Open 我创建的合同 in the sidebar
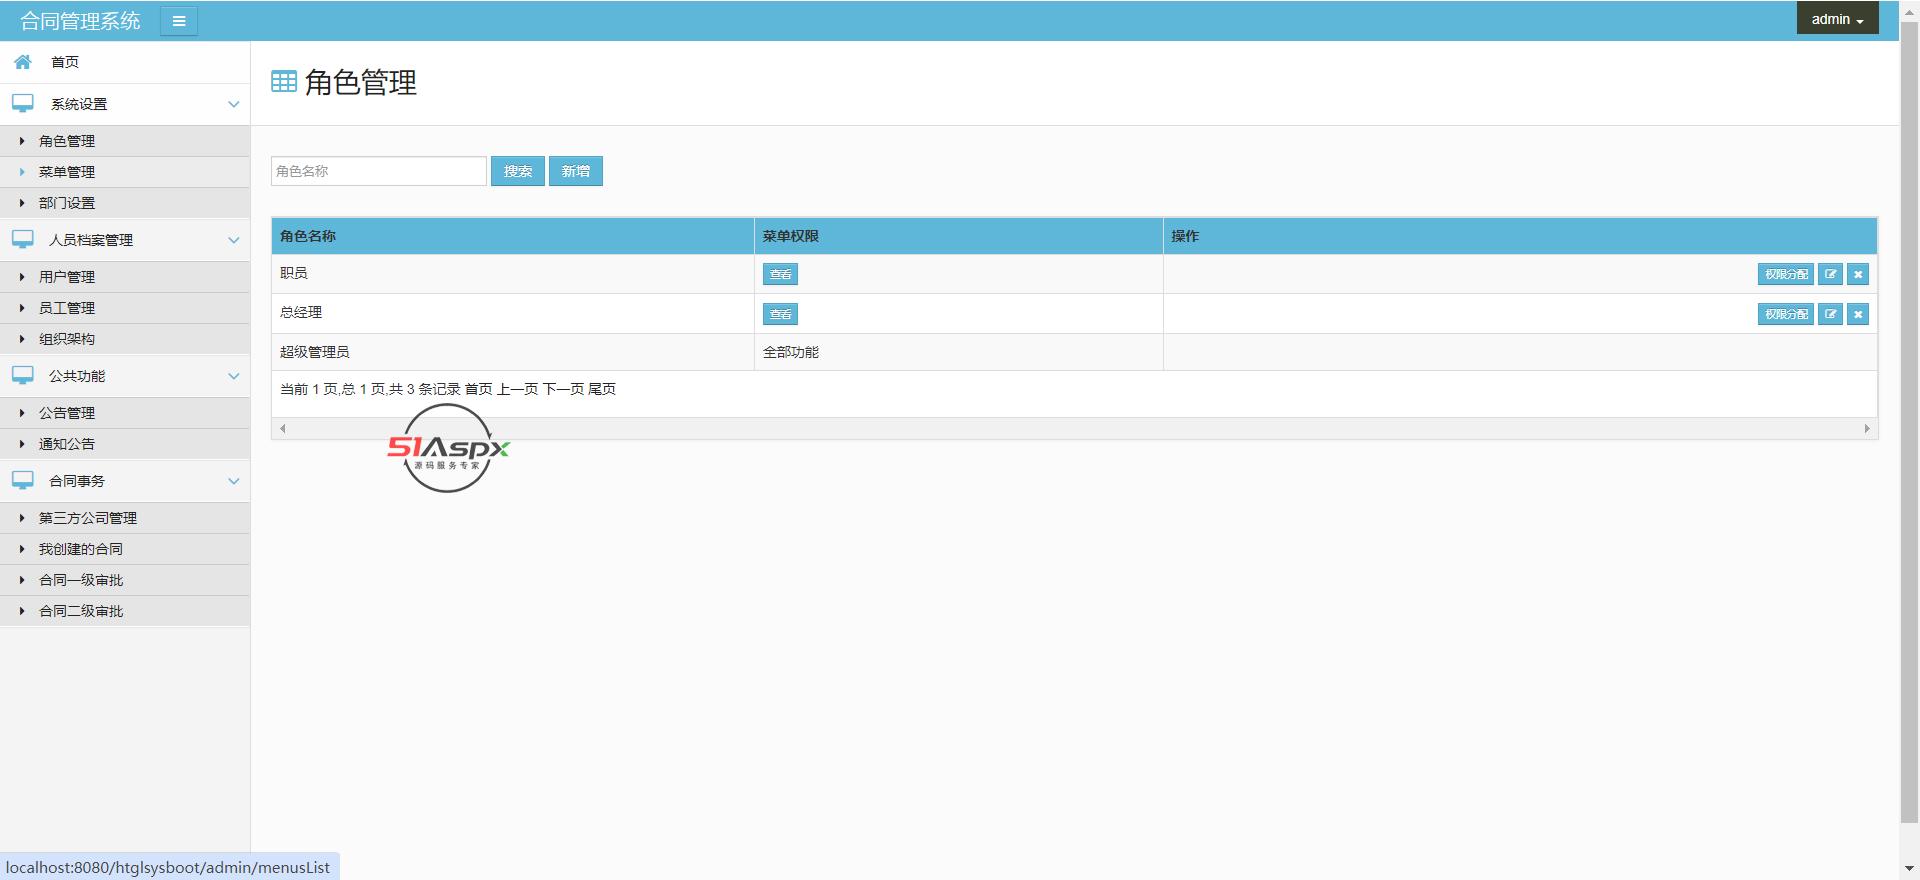Viewport: 1920px width, 880px height. coord(125,549)
